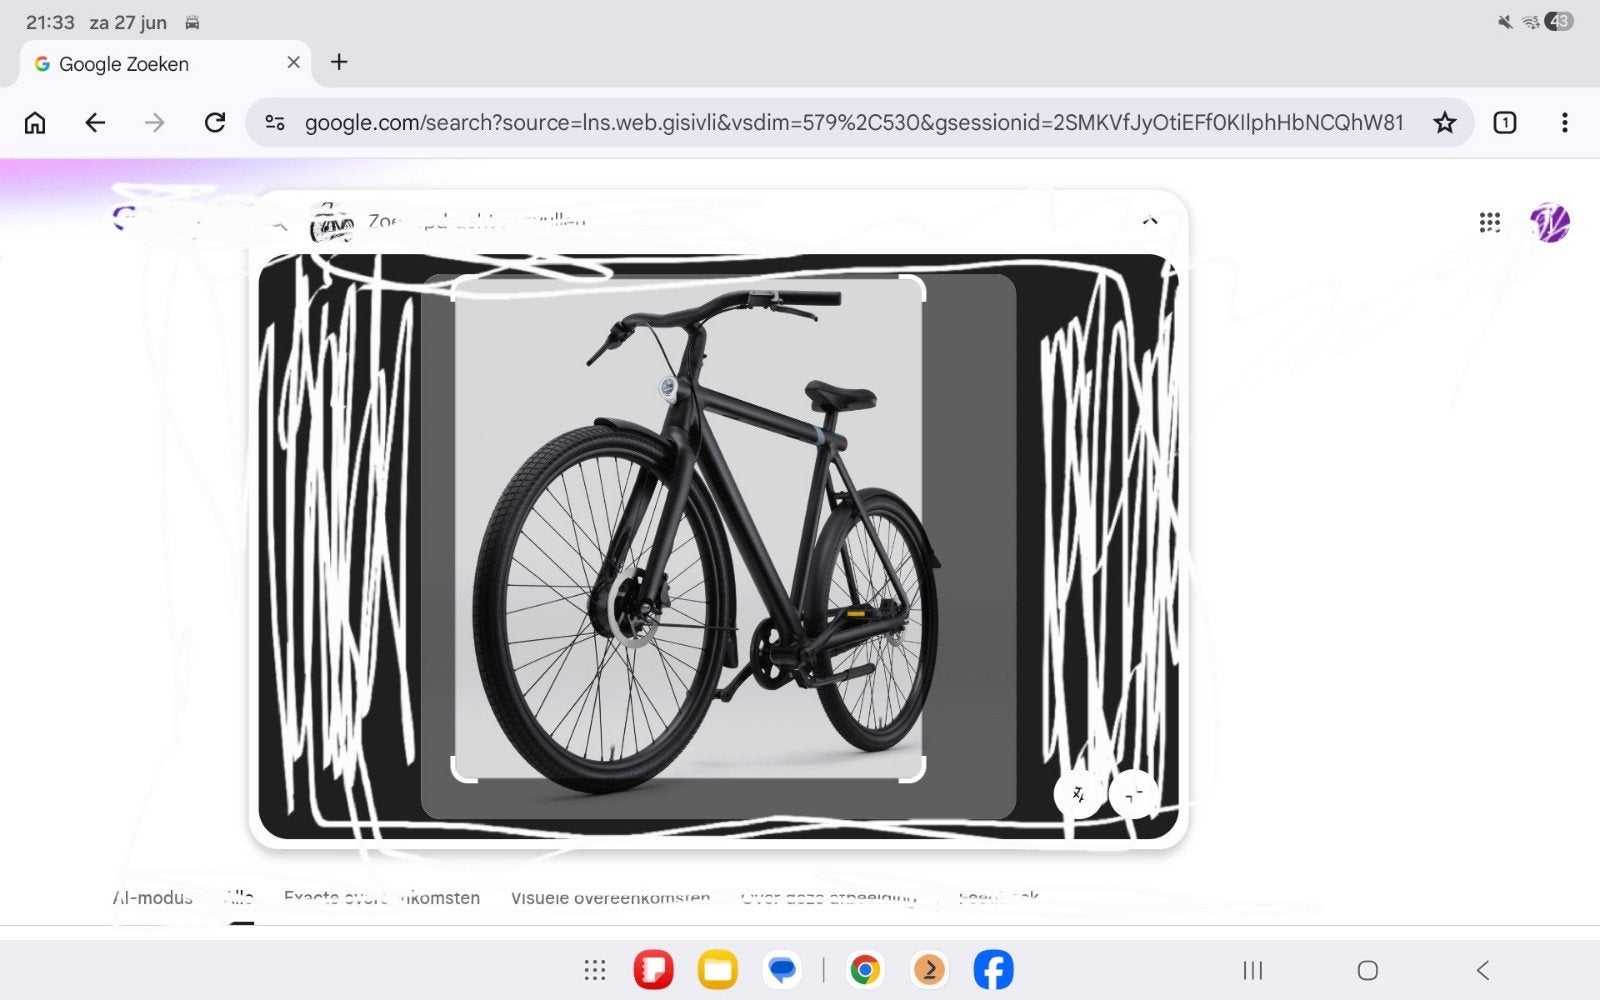Open Chrome from the taskbar
Viewport: 1600px width, 1000px height.
[865, 970]
